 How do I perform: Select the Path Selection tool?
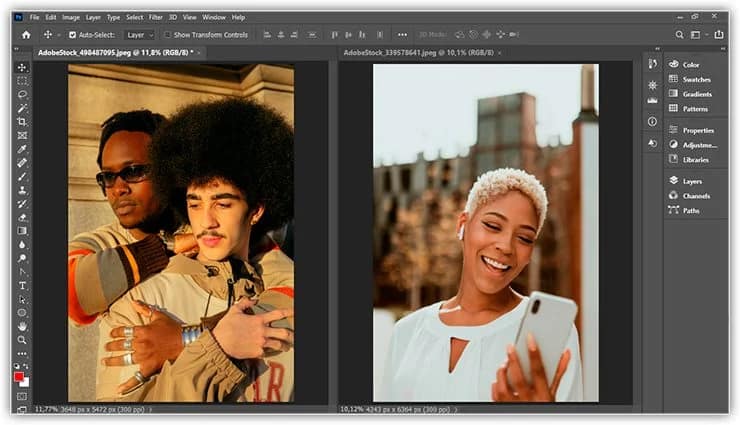click(x=22, y=299)
